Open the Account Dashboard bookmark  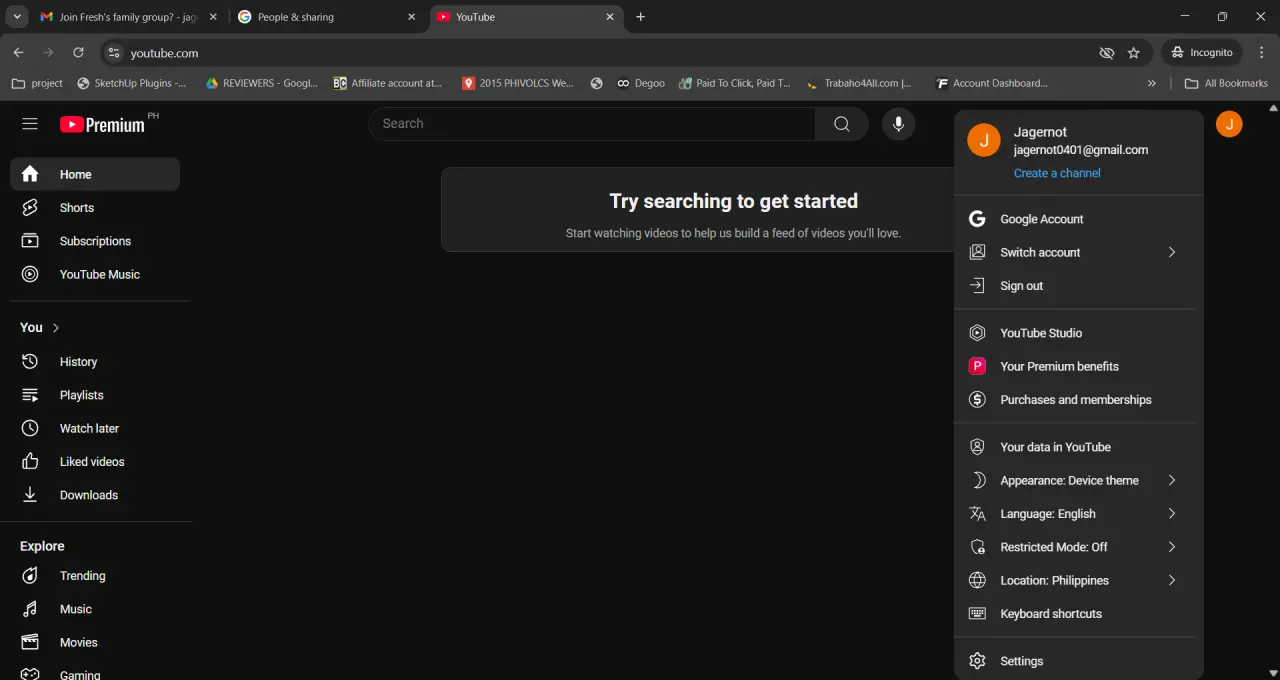click(x=992, y=83)
